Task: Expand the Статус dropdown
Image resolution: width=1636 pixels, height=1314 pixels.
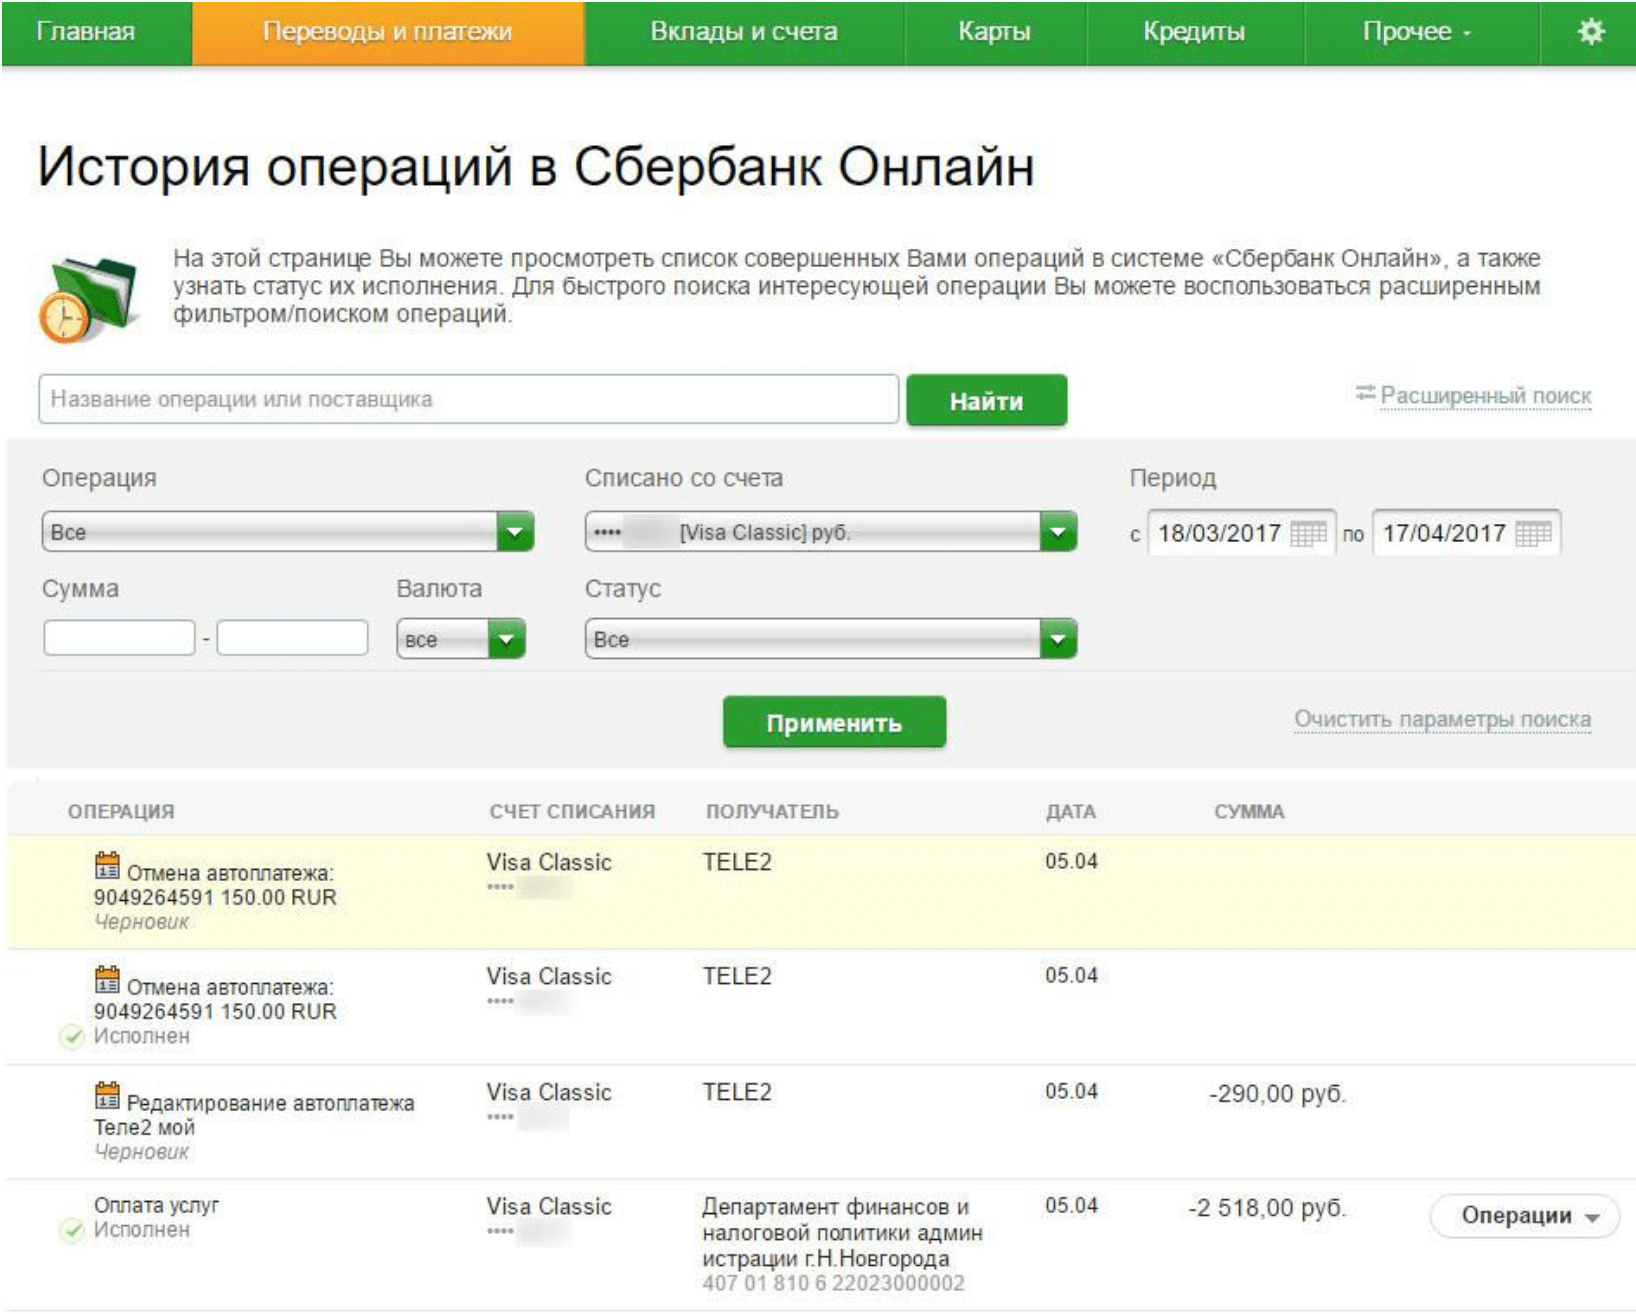Action: (1058, 639)
